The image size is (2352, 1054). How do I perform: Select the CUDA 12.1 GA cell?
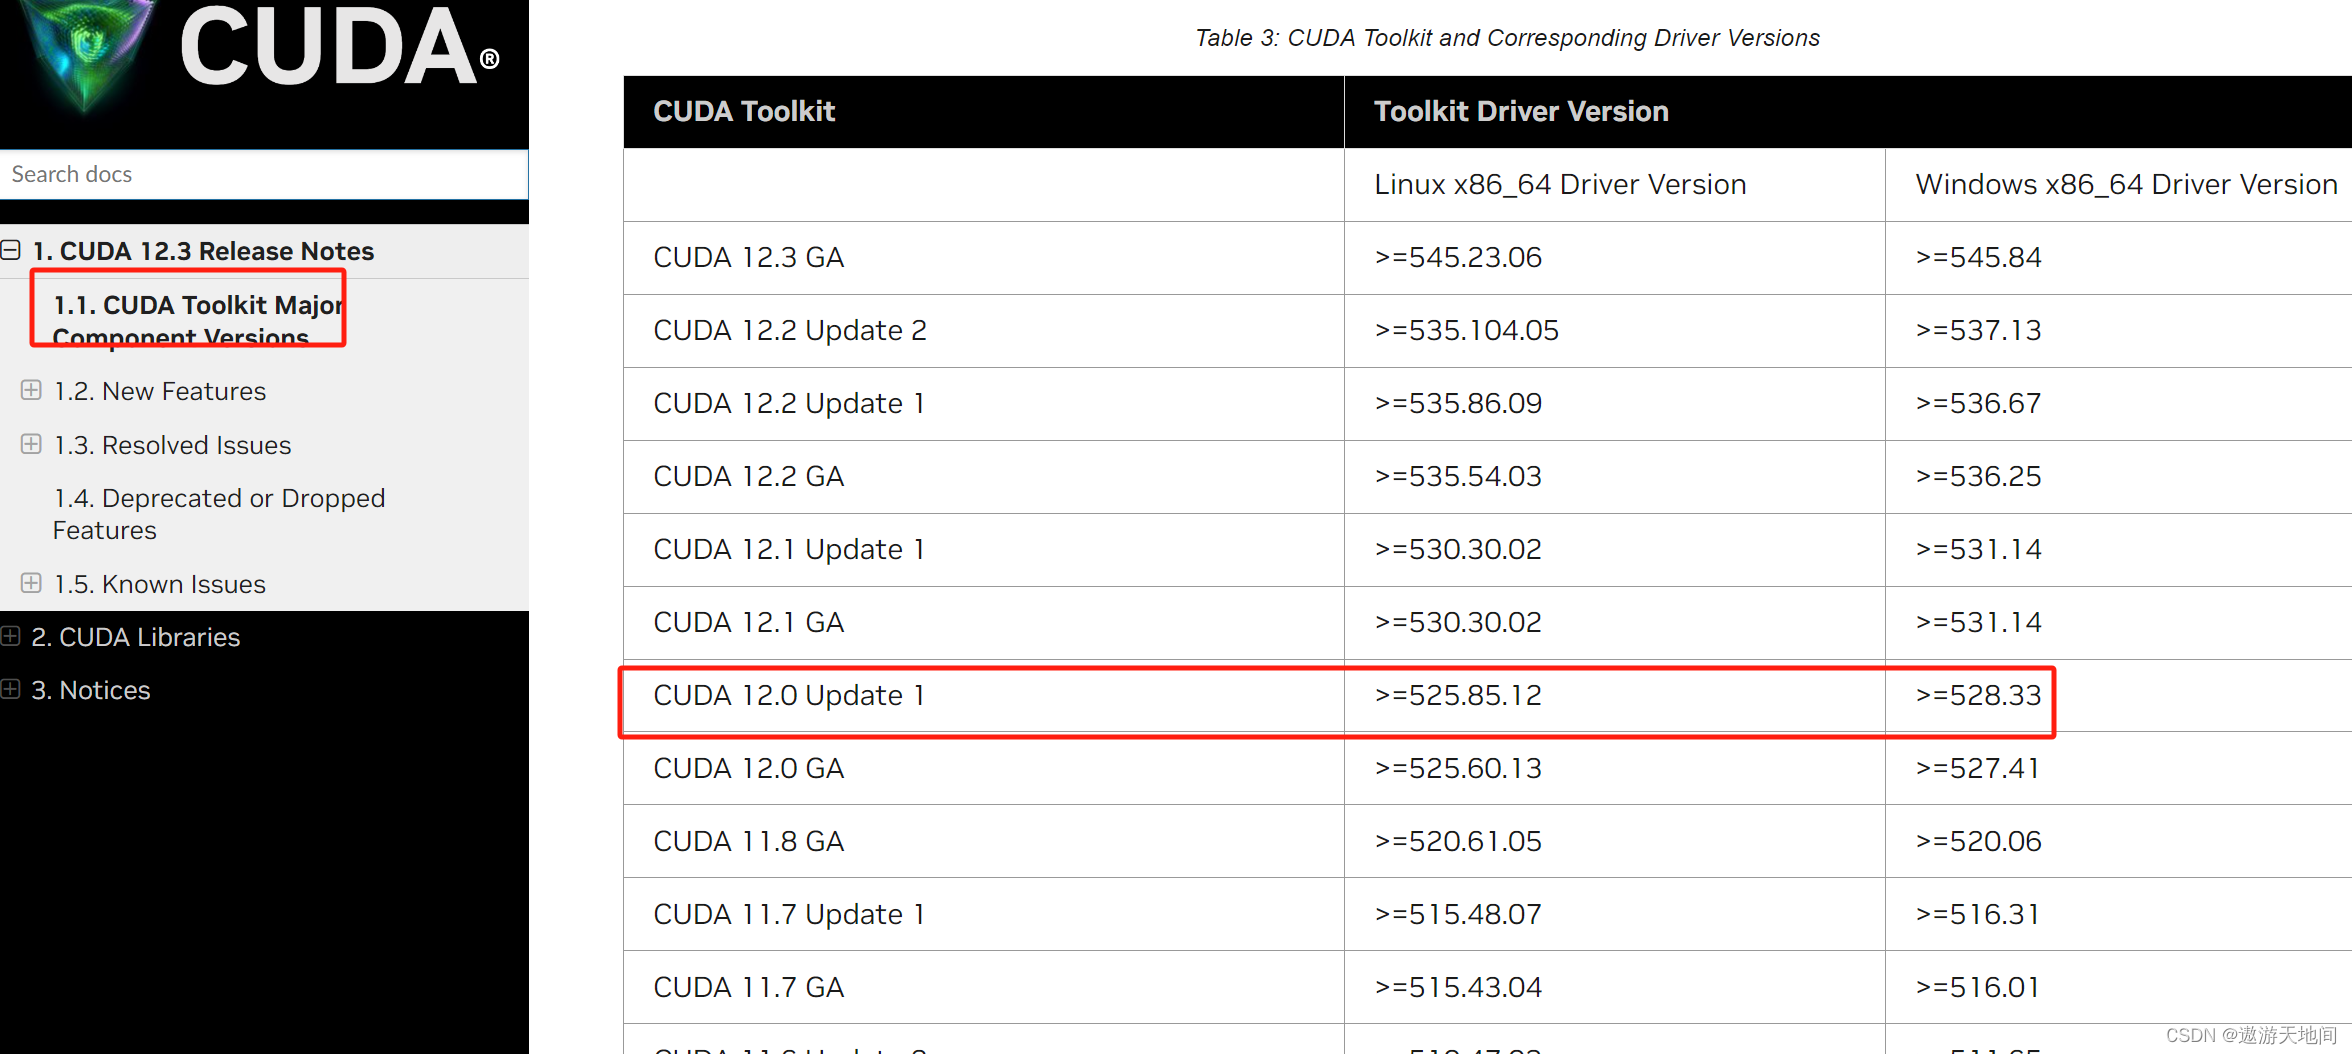(984, 623)
